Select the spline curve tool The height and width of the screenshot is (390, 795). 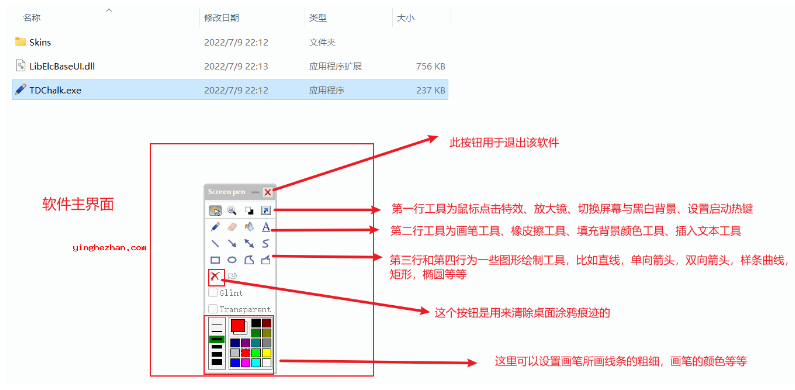pos(266,243)
